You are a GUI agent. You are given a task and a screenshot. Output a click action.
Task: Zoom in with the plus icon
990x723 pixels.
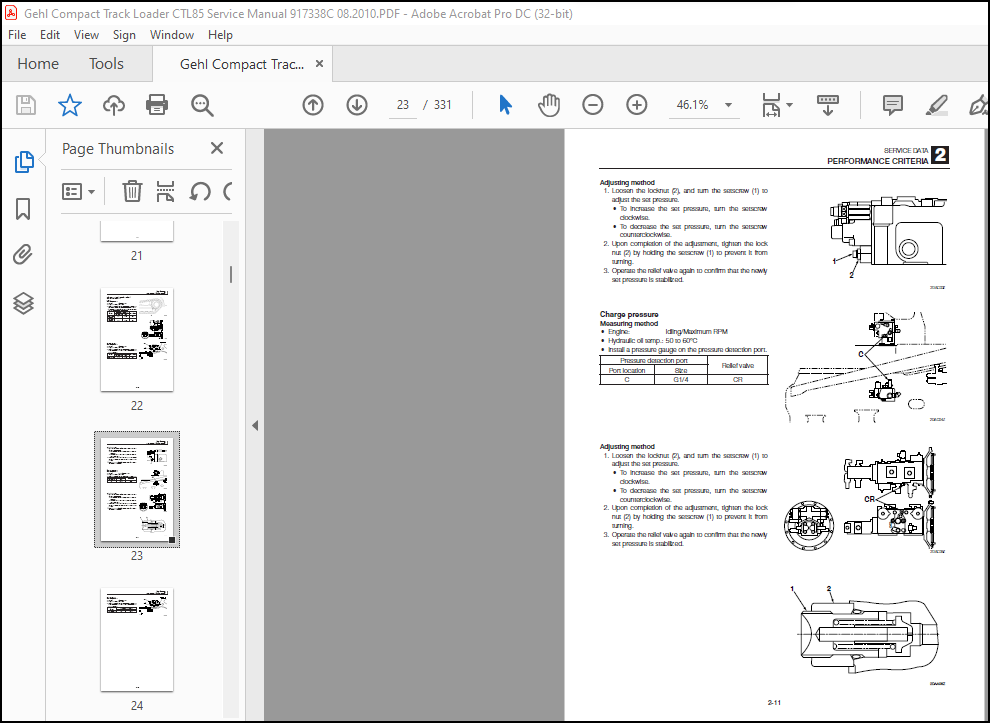(636, 105)
